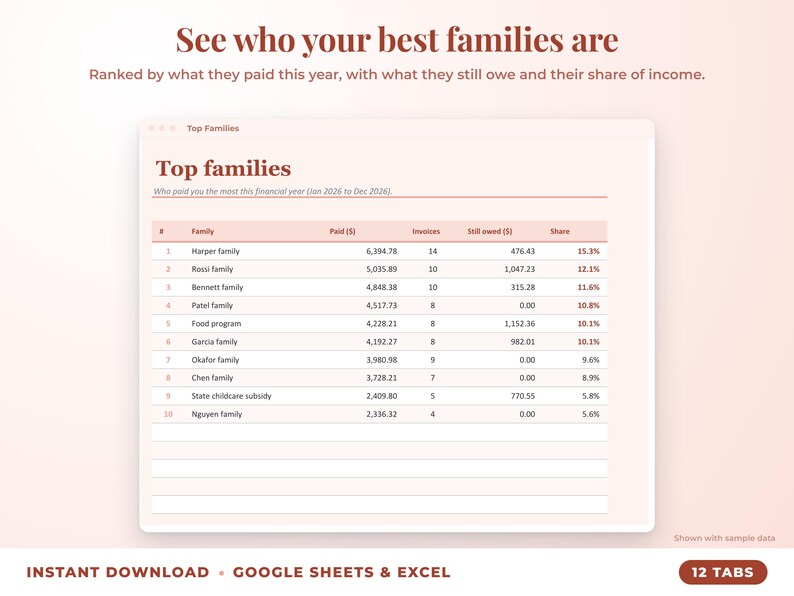
Task: Click invoice count 4 for Nguyen family
Action: pos(432,414)
